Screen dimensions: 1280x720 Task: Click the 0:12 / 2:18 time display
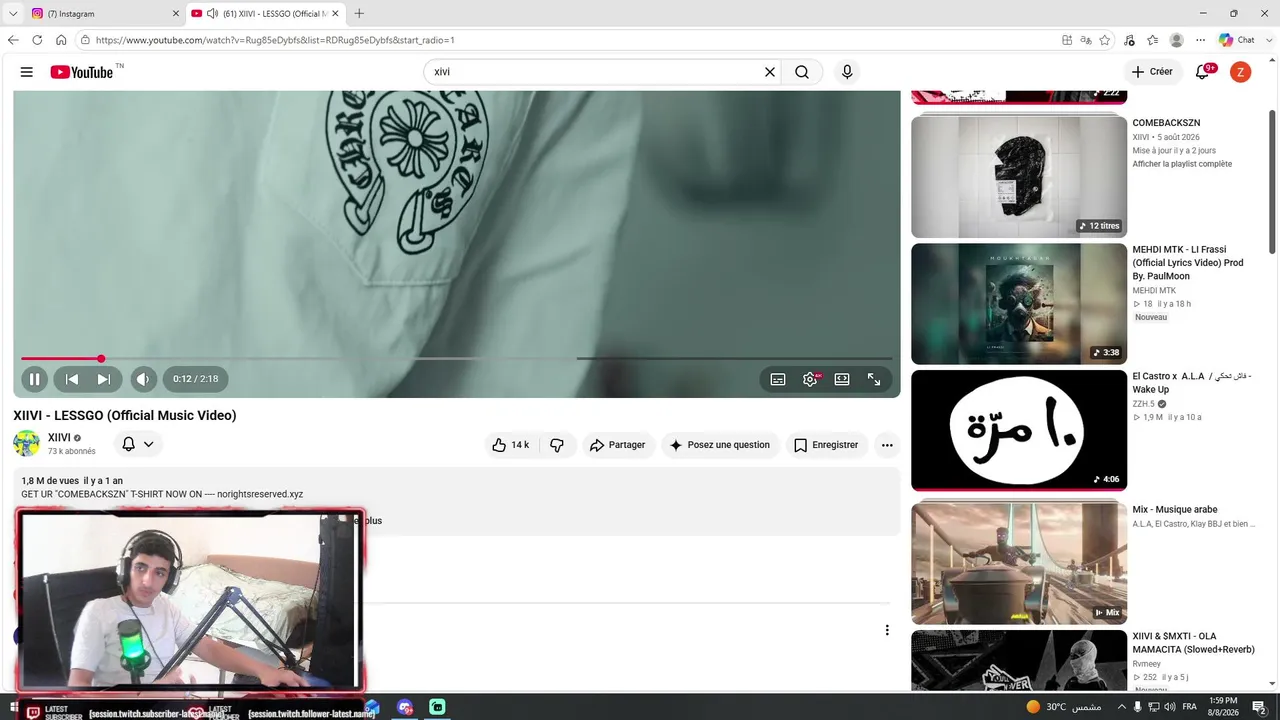(196, 379)
